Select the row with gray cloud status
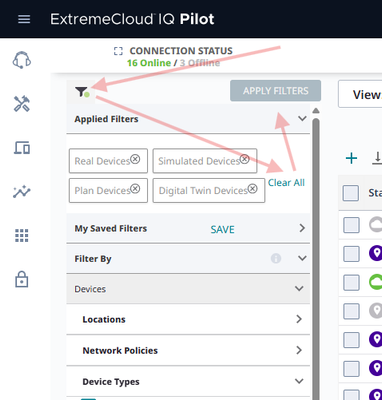Screen dimensions: 382x400 tap(351, 225)
